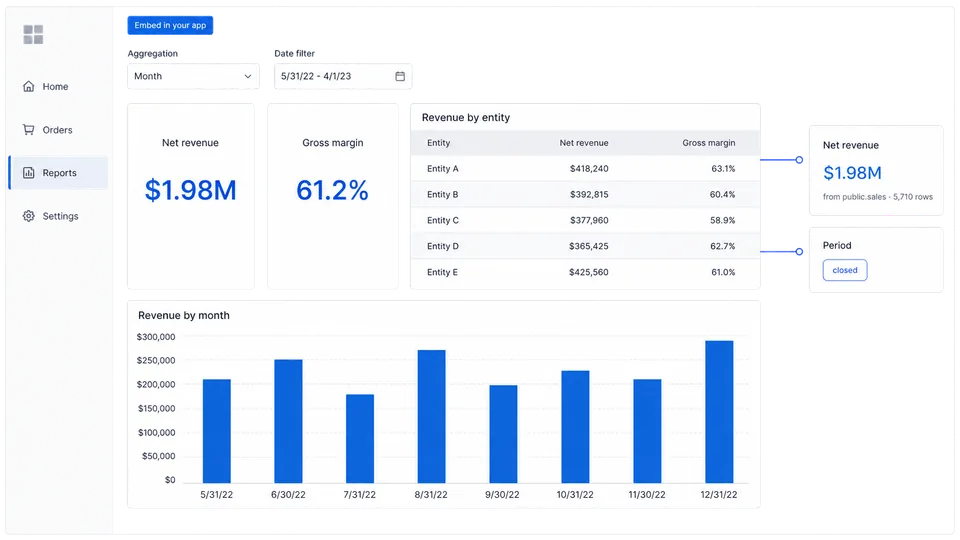Select the Reports sidebar item
The width and height of the screenshot is (960, 540).
[x=58, y=173]
